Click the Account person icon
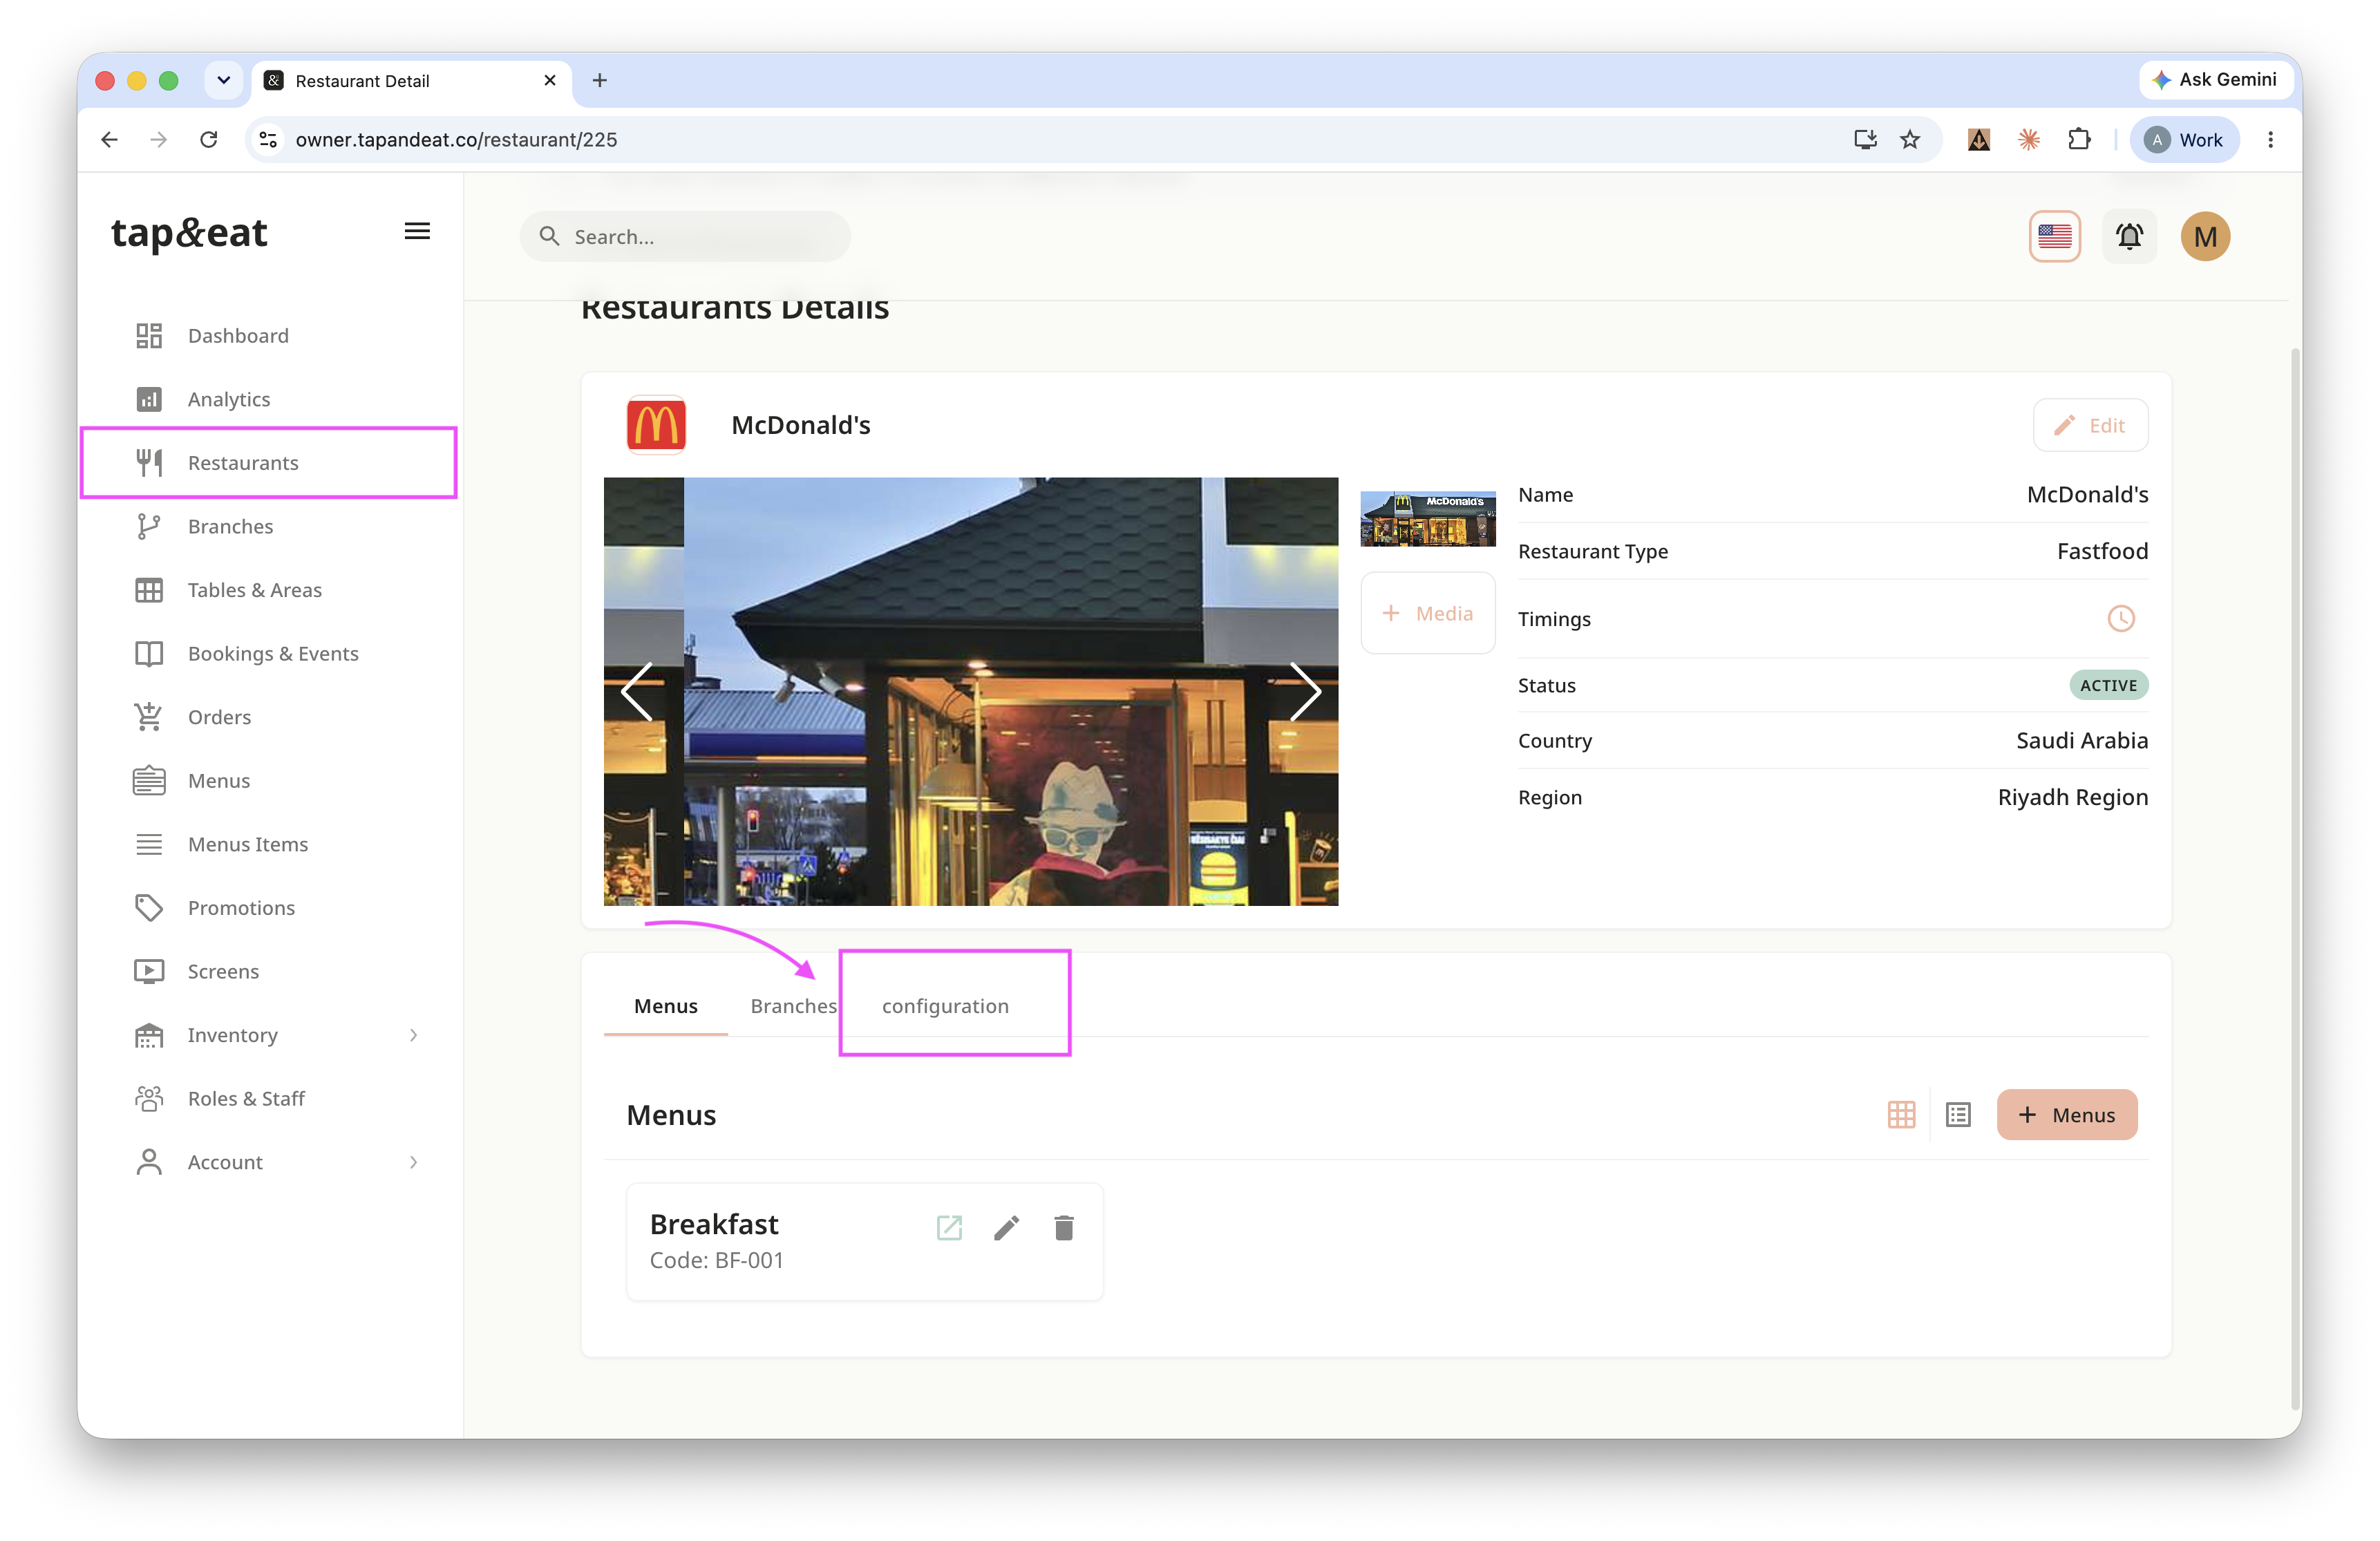2380x1541 pixels. pos(149,1162)
